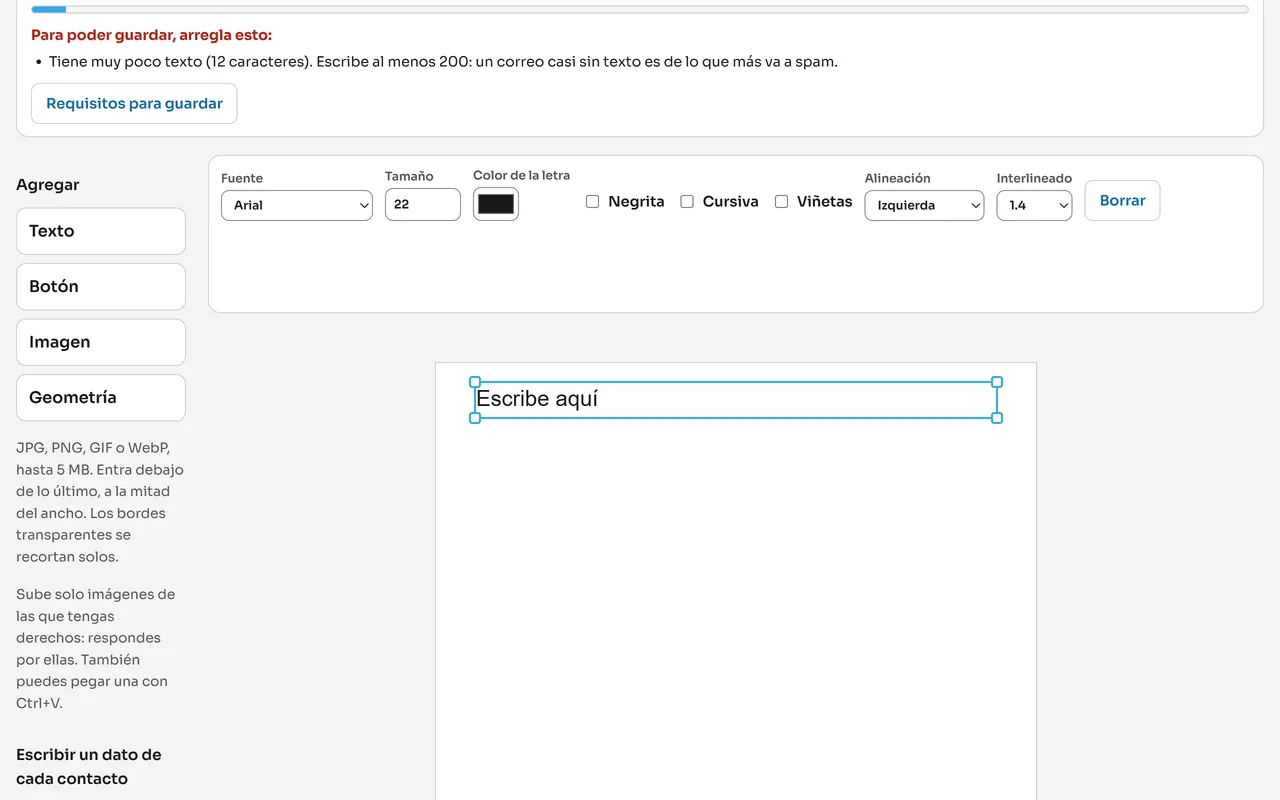Open the Interlineado dropdown showing 1.4
1280x800 pixels.
click(x=1034, y=205)
